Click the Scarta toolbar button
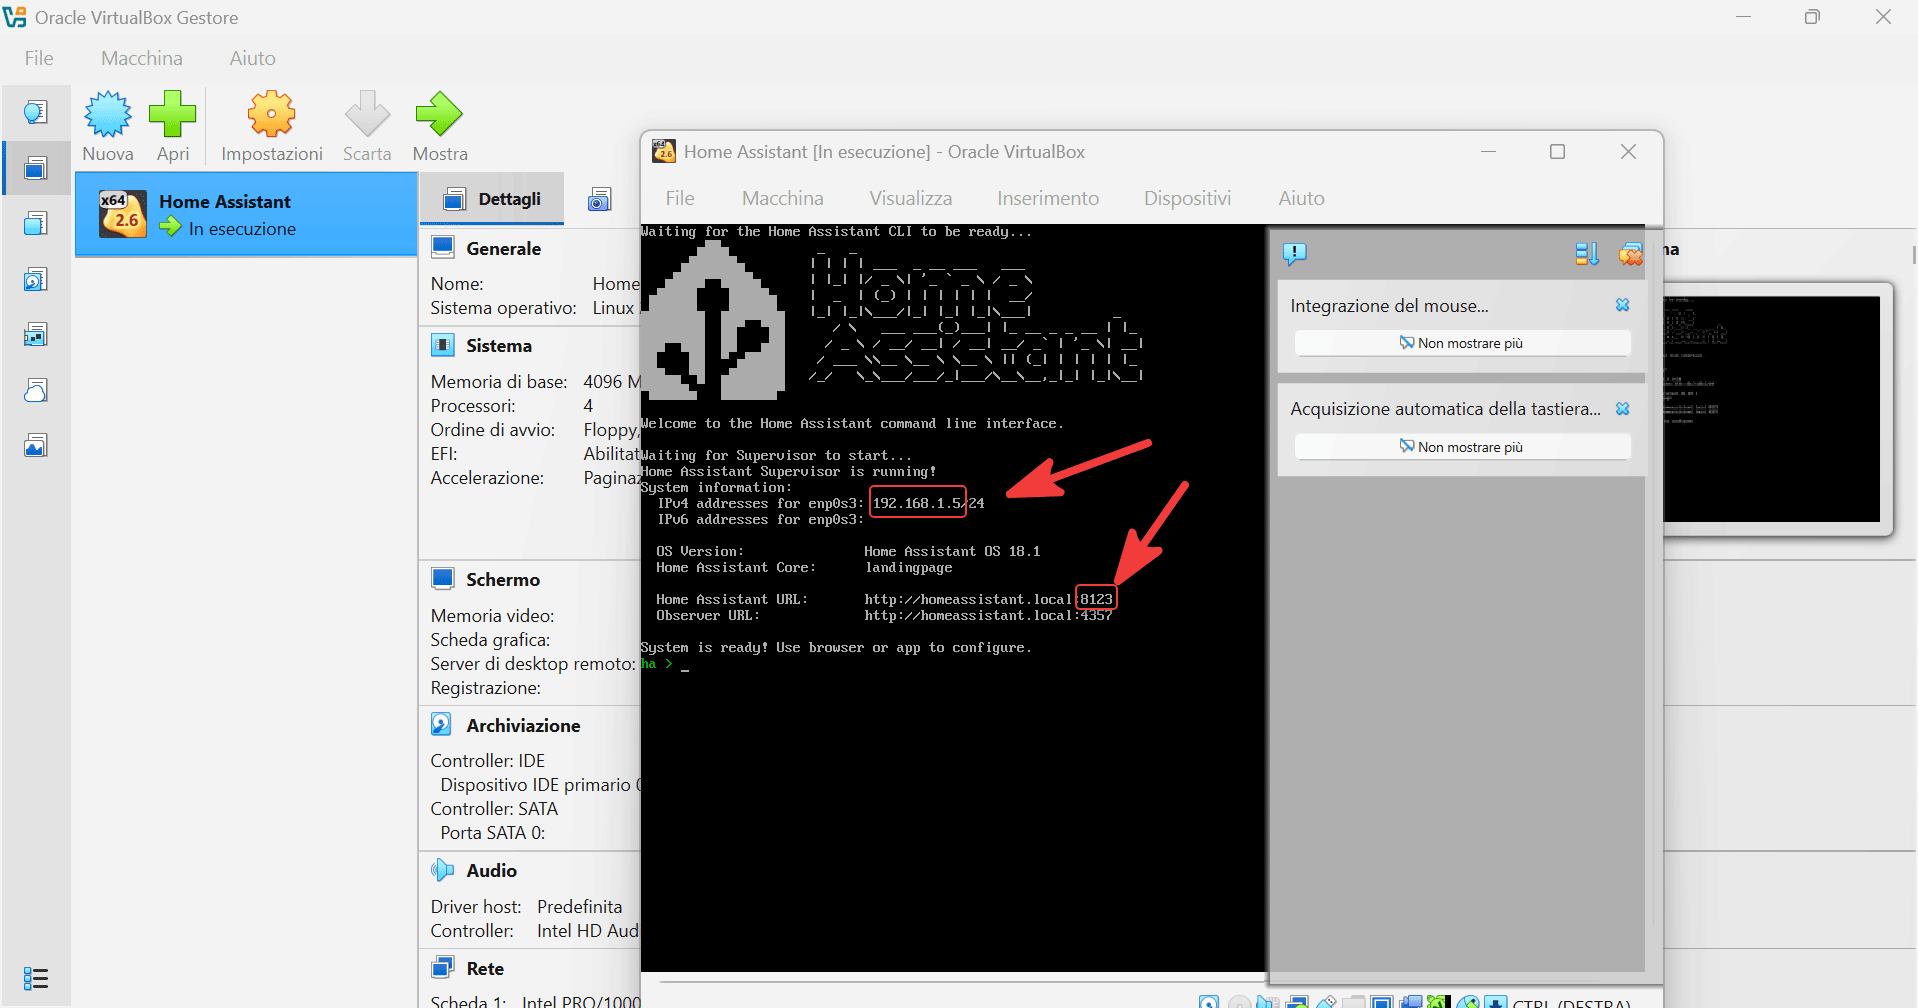The image size is (1918, 1008). click(x=367, y=126)
